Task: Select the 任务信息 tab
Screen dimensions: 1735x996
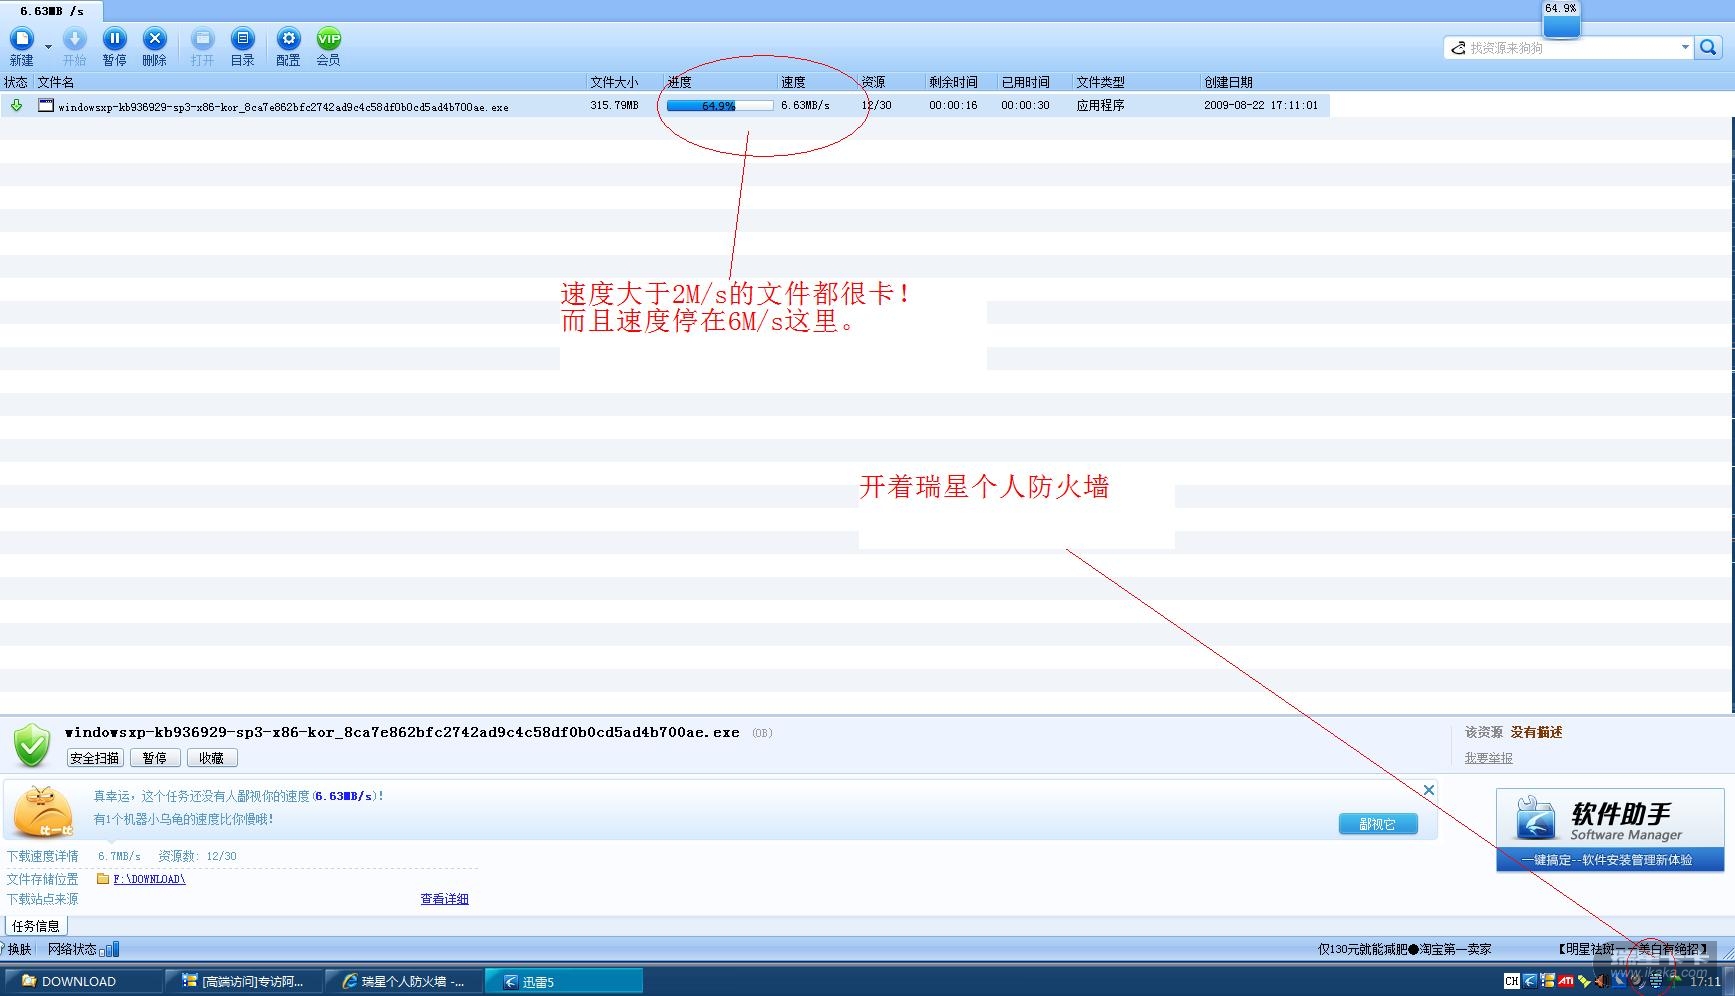Action: (x=36, y=926)
